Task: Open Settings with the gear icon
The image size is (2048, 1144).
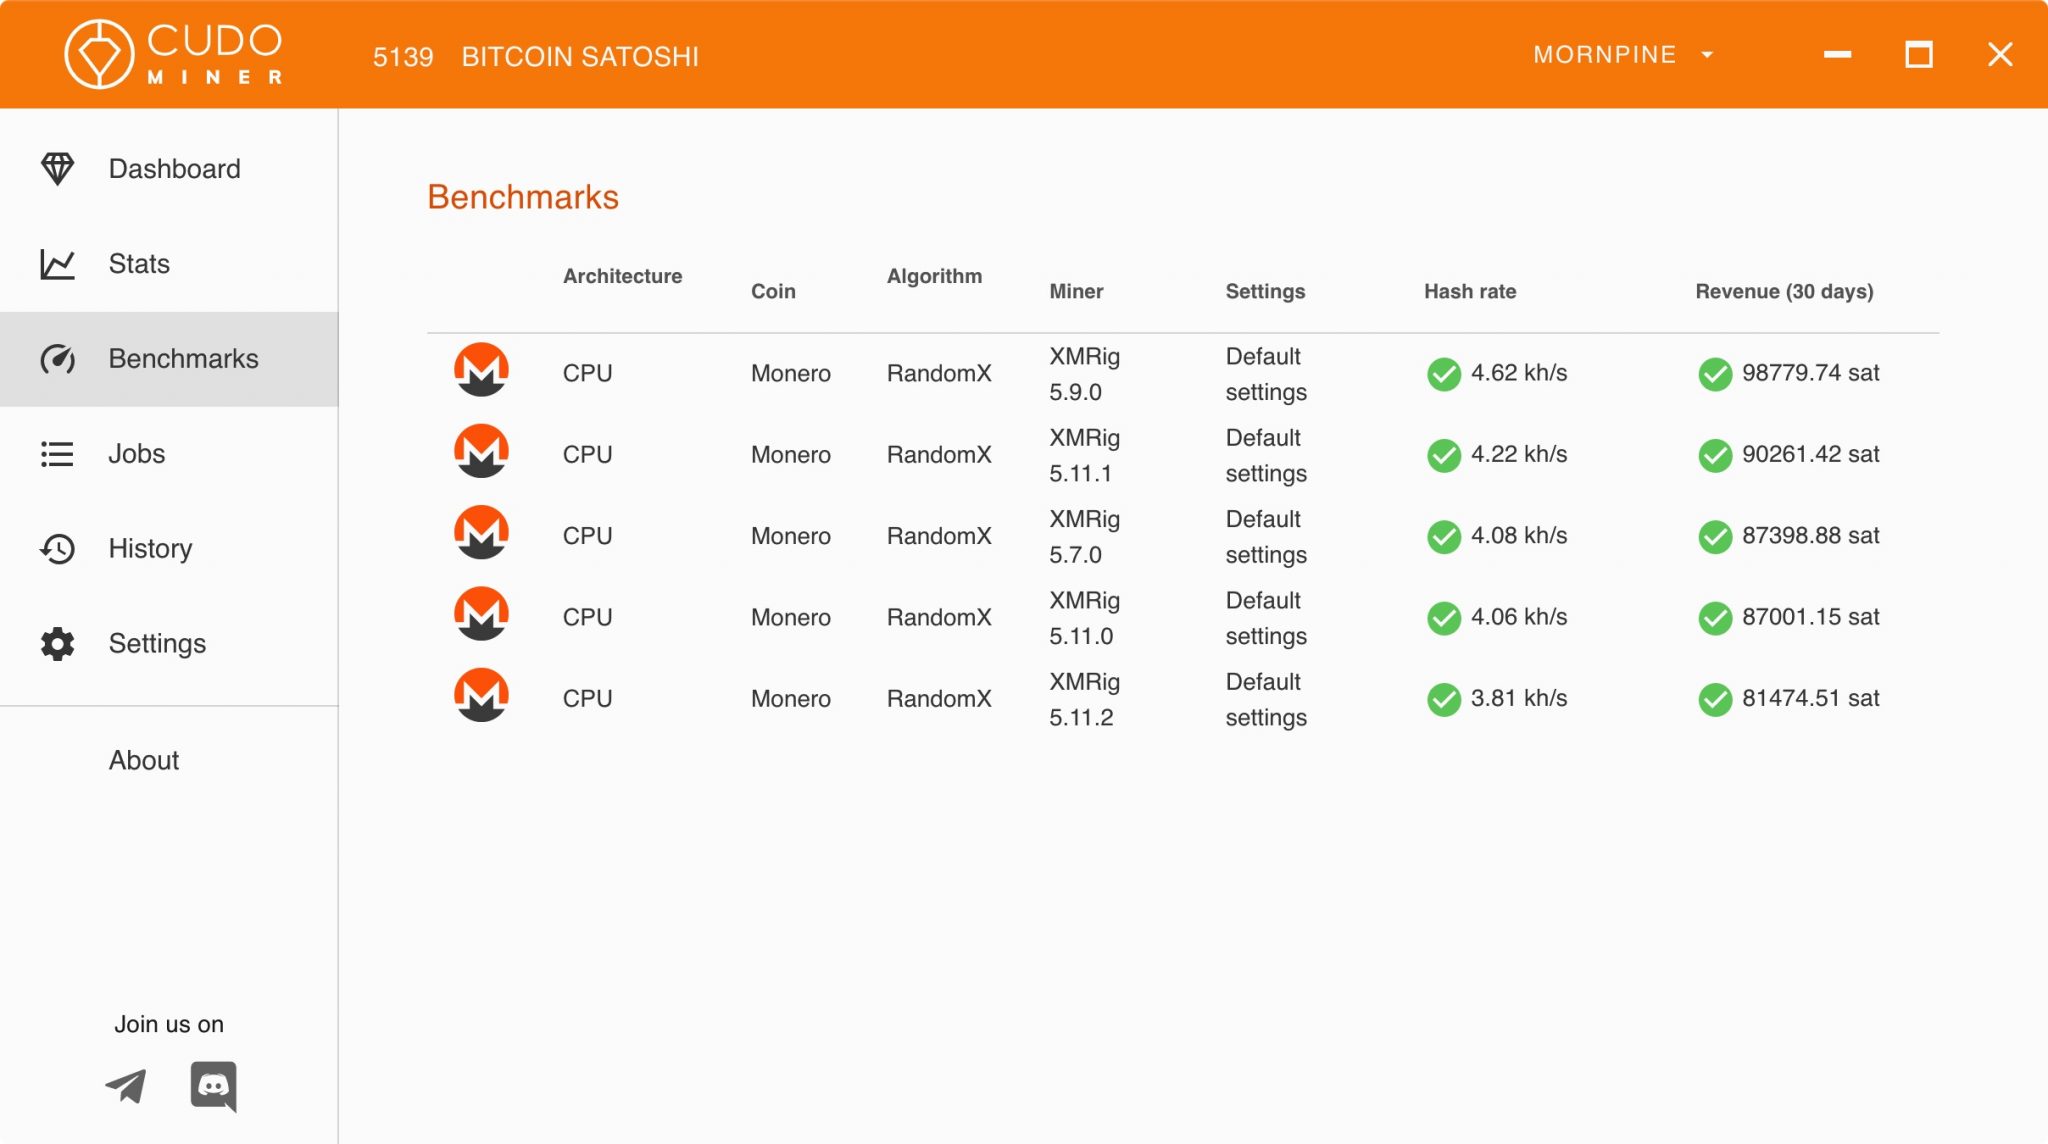Action: click(x=57, y=644)
